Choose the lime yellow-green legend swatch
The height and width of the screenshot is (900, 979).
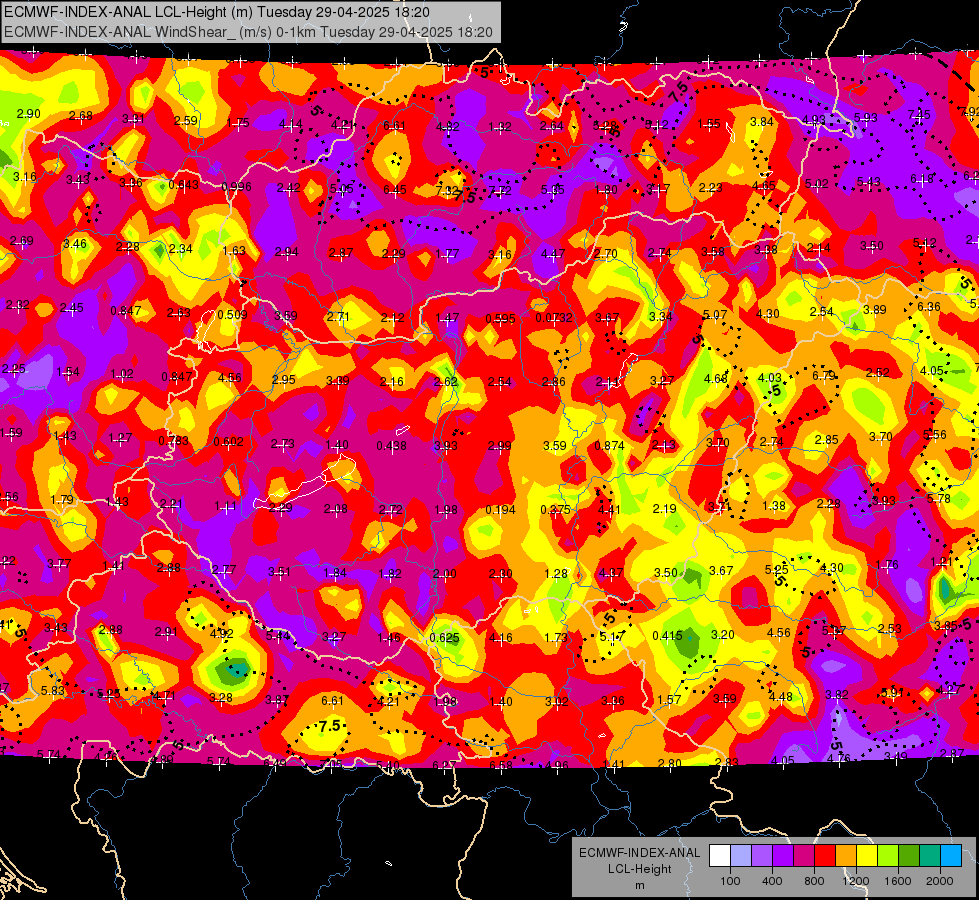pyautogui.click(x=887, y=855)
